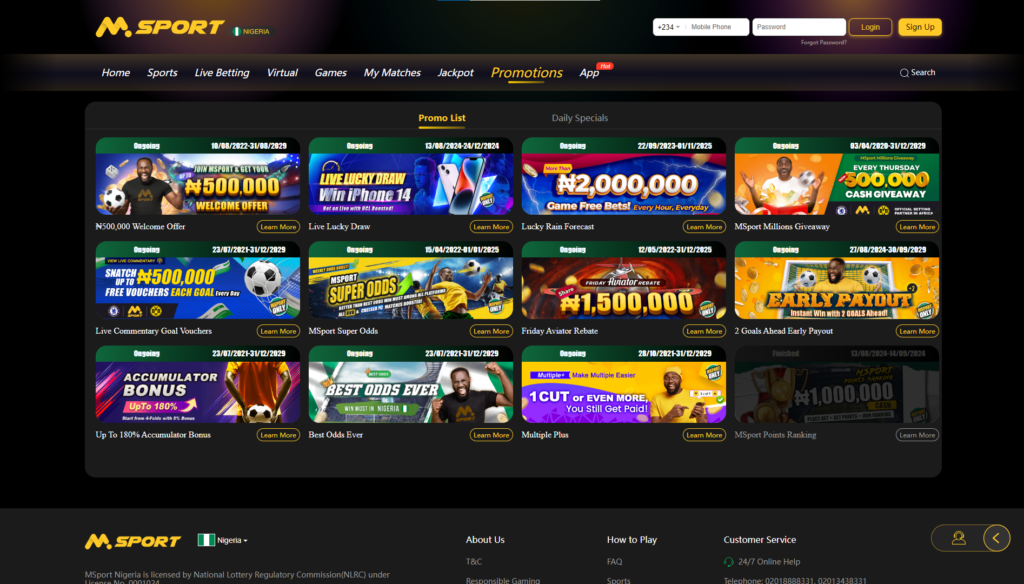Open the FAQ footer link
This screenshot has width=1024, height=584.
615,562
